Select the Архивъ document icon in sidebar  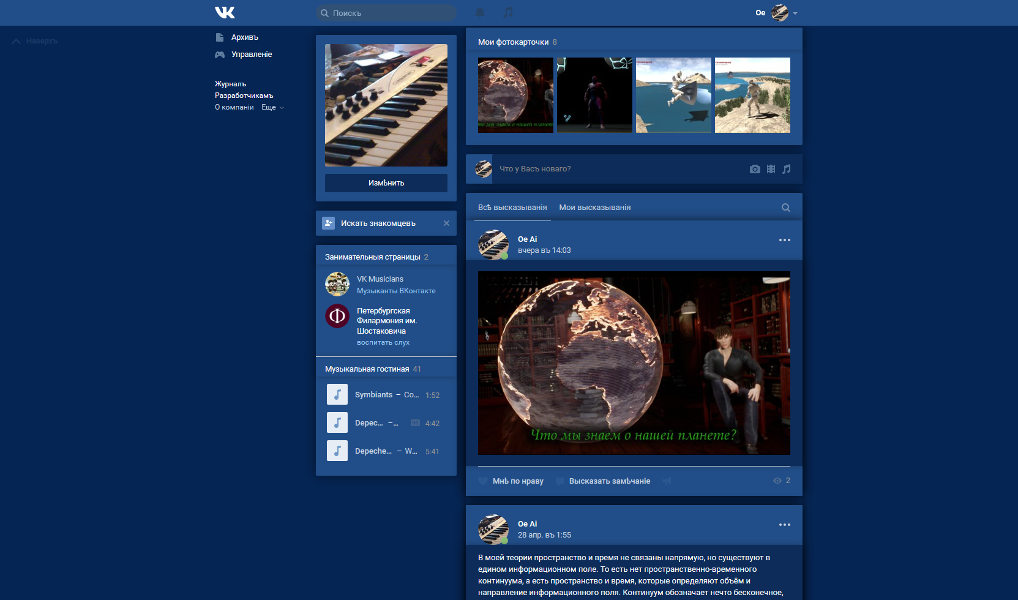(x=218, y=36)
